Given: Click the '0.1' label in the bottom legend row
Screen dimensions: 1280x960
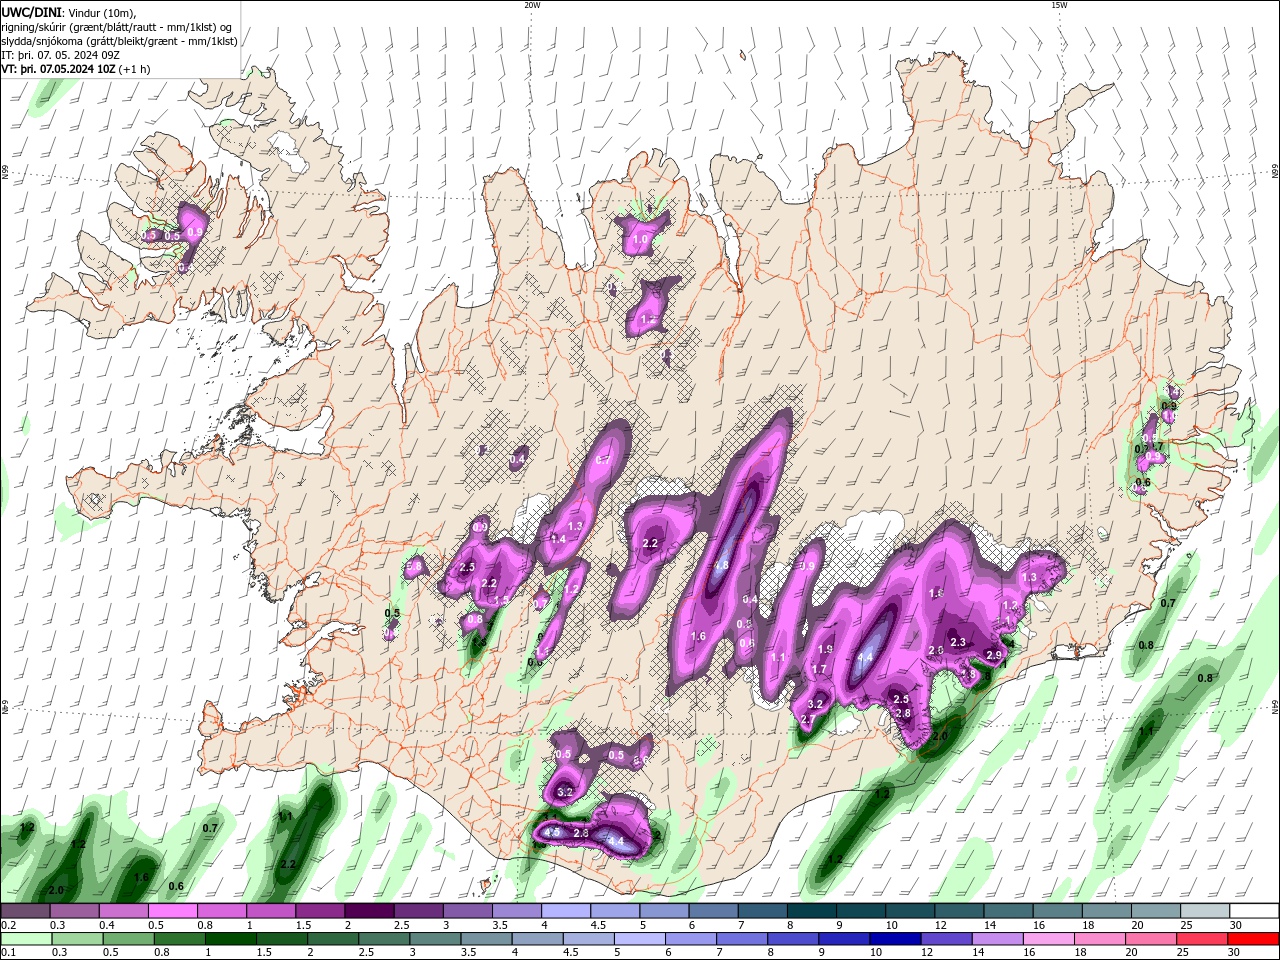Looking at the screenshot, I should (x=8, y=952).
